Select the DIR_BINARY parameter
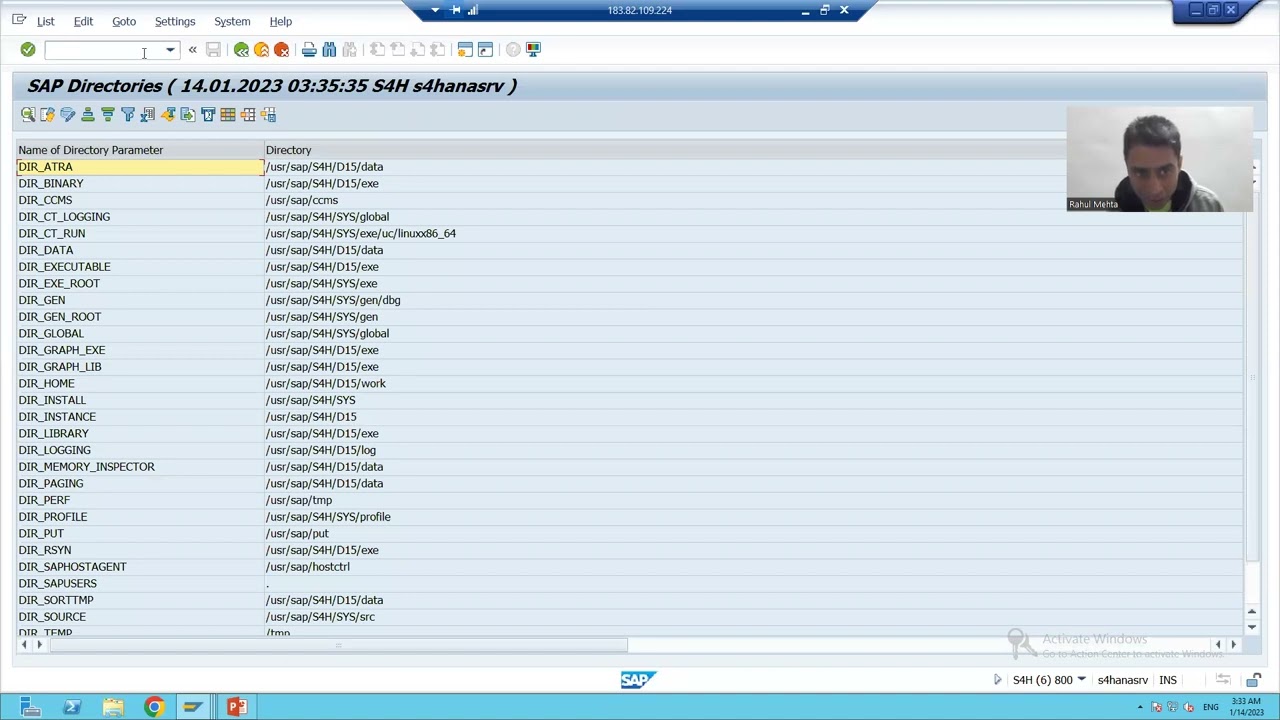 [51, 184]
